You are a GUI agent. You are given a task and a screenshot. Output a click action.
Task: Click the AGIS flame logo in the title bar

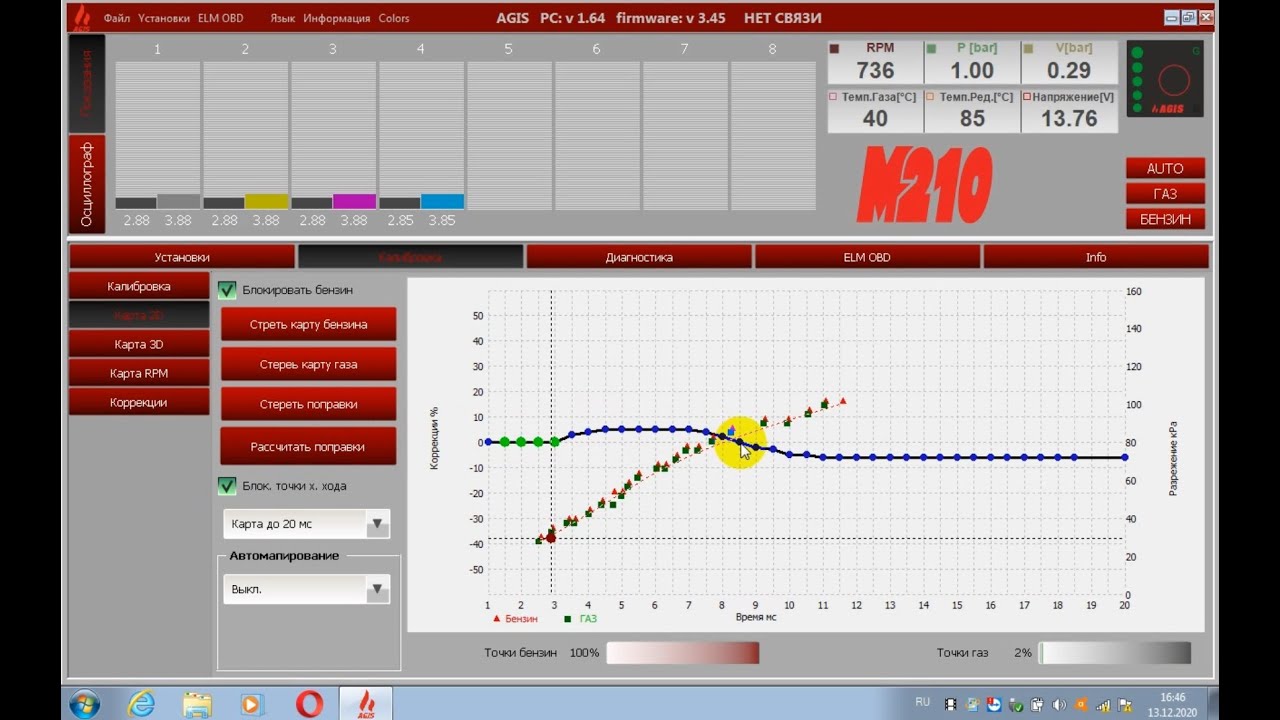83,17
